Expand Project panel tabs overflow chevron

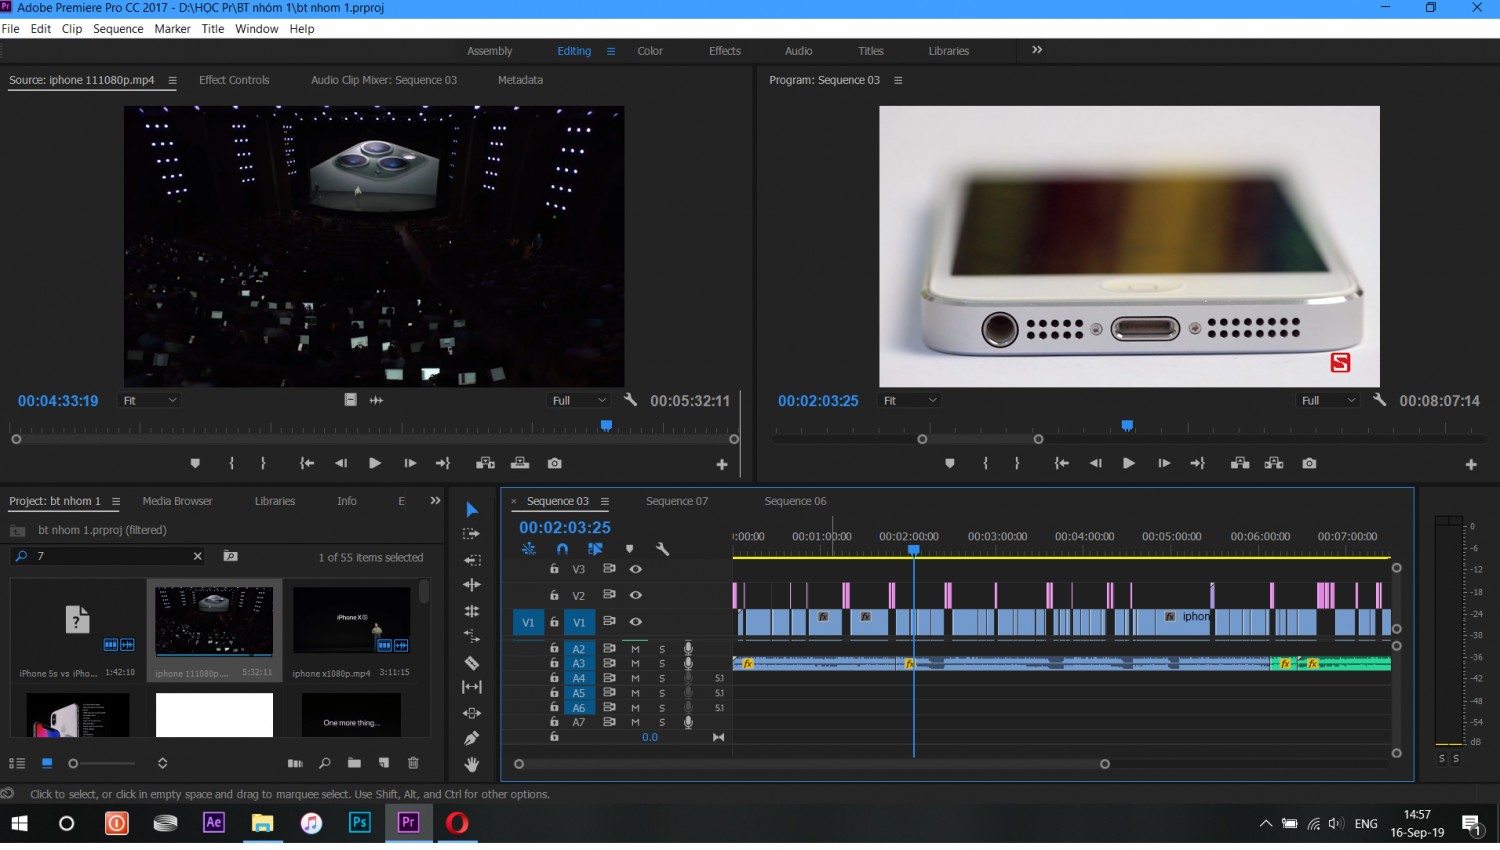[x=435, y=501]
